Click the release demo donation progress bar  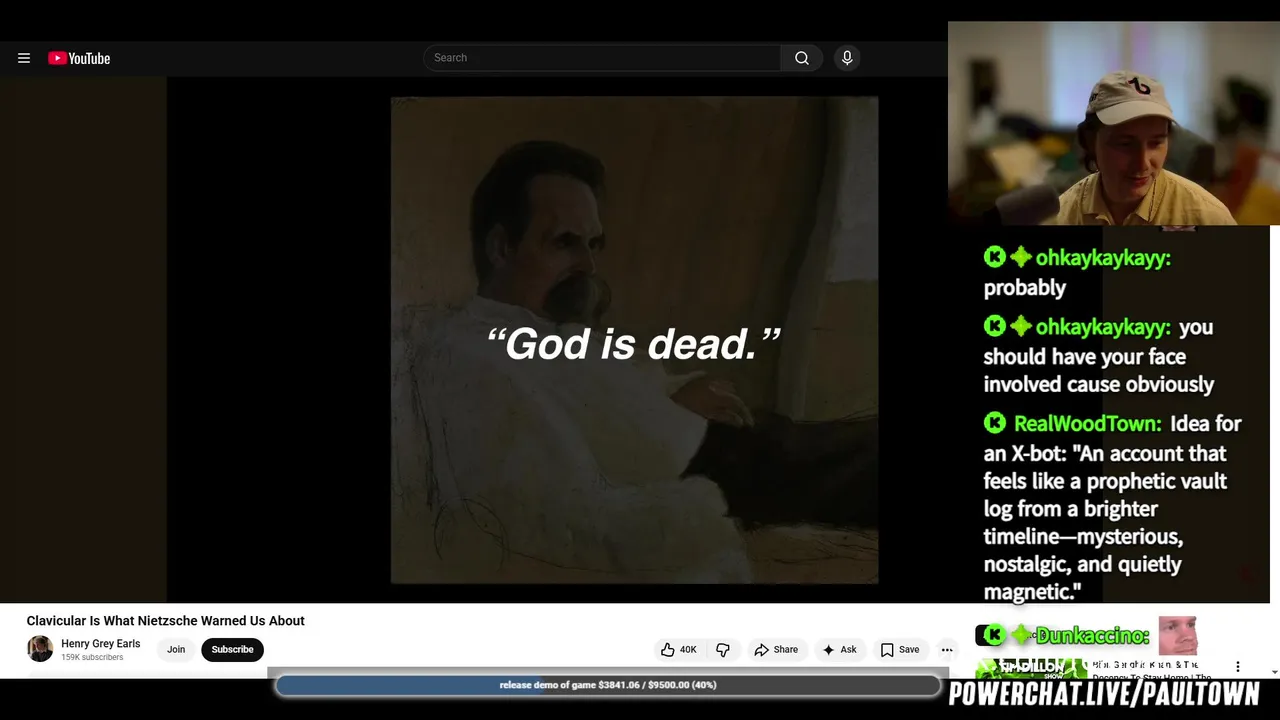coord(608,685)
